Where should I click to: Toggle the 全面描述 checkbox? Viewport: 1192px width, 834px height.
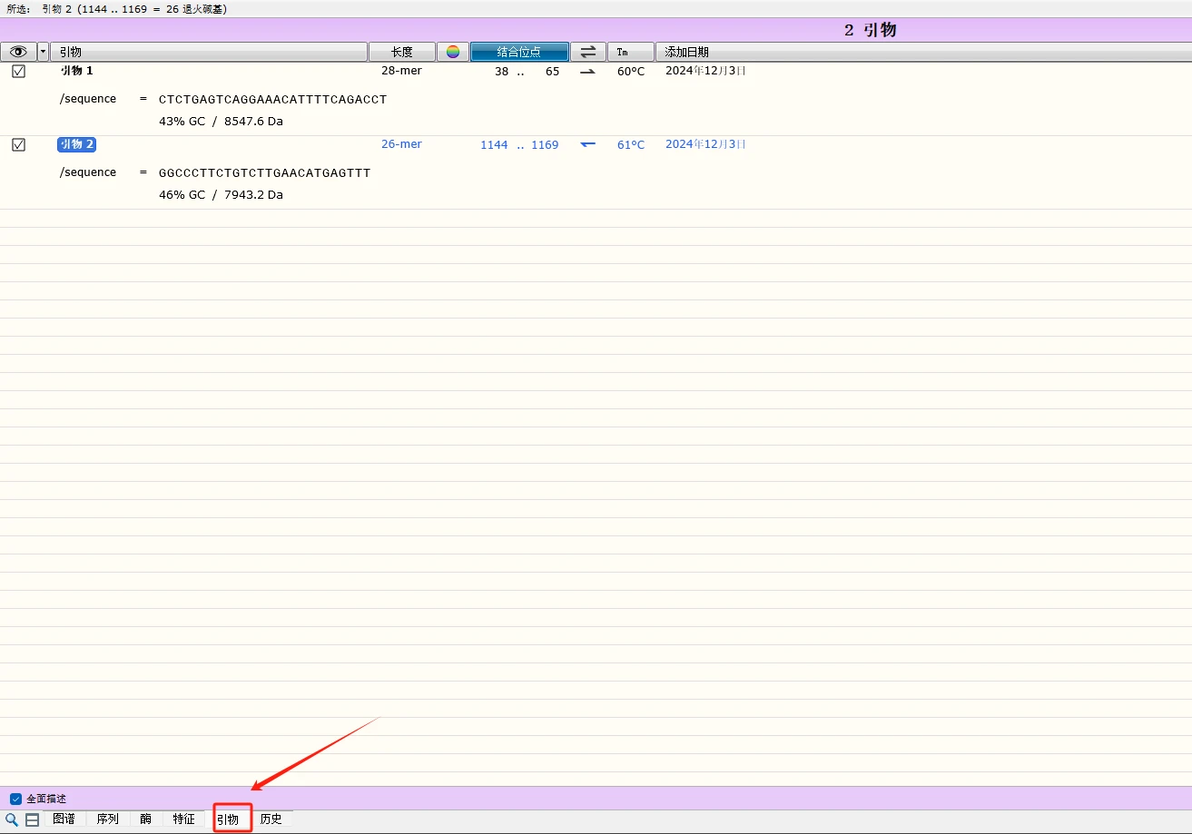click(x=15, y=798)
